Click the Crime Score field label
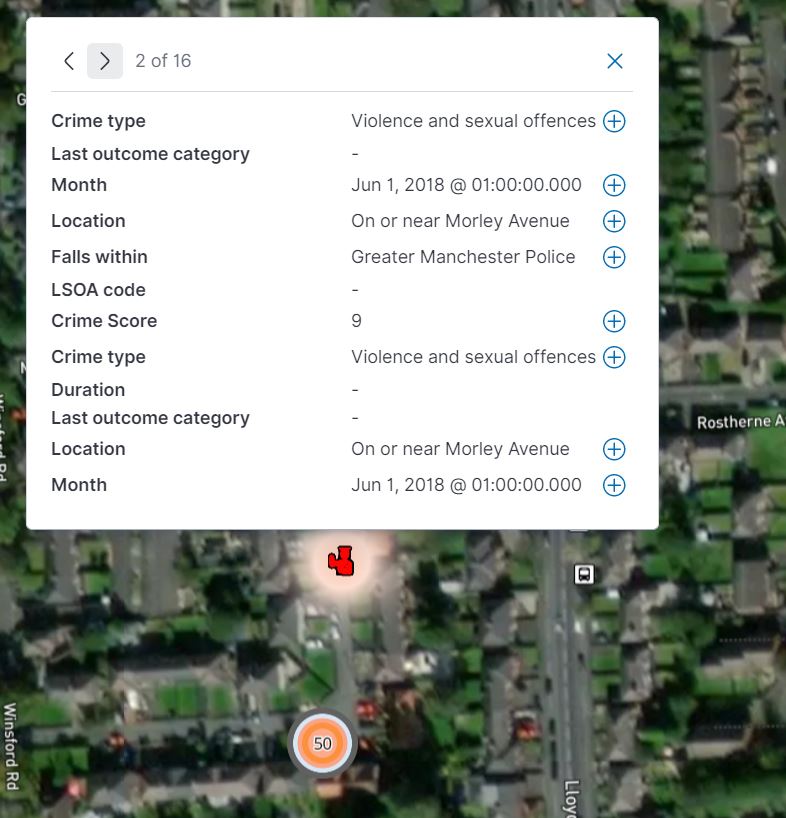The height and width of the screenshot is (818, 786). (x=104, y=321)
